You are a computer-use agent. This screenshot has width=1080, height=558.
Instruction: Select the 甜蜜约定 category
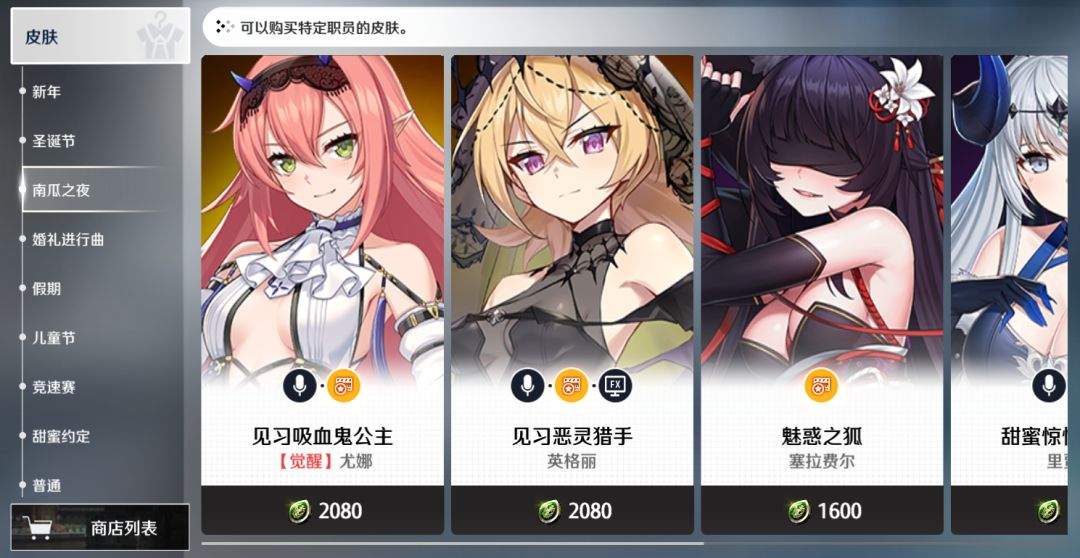[x=61, y=437]
